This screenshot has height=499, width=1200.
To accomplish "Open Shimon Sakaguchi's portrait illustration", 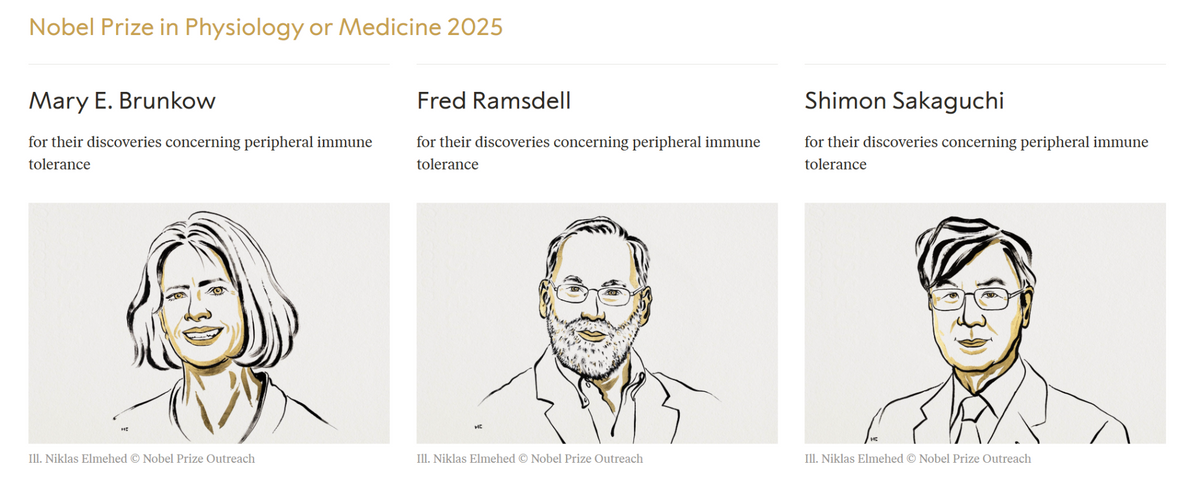I will click(x=985, y=322).
